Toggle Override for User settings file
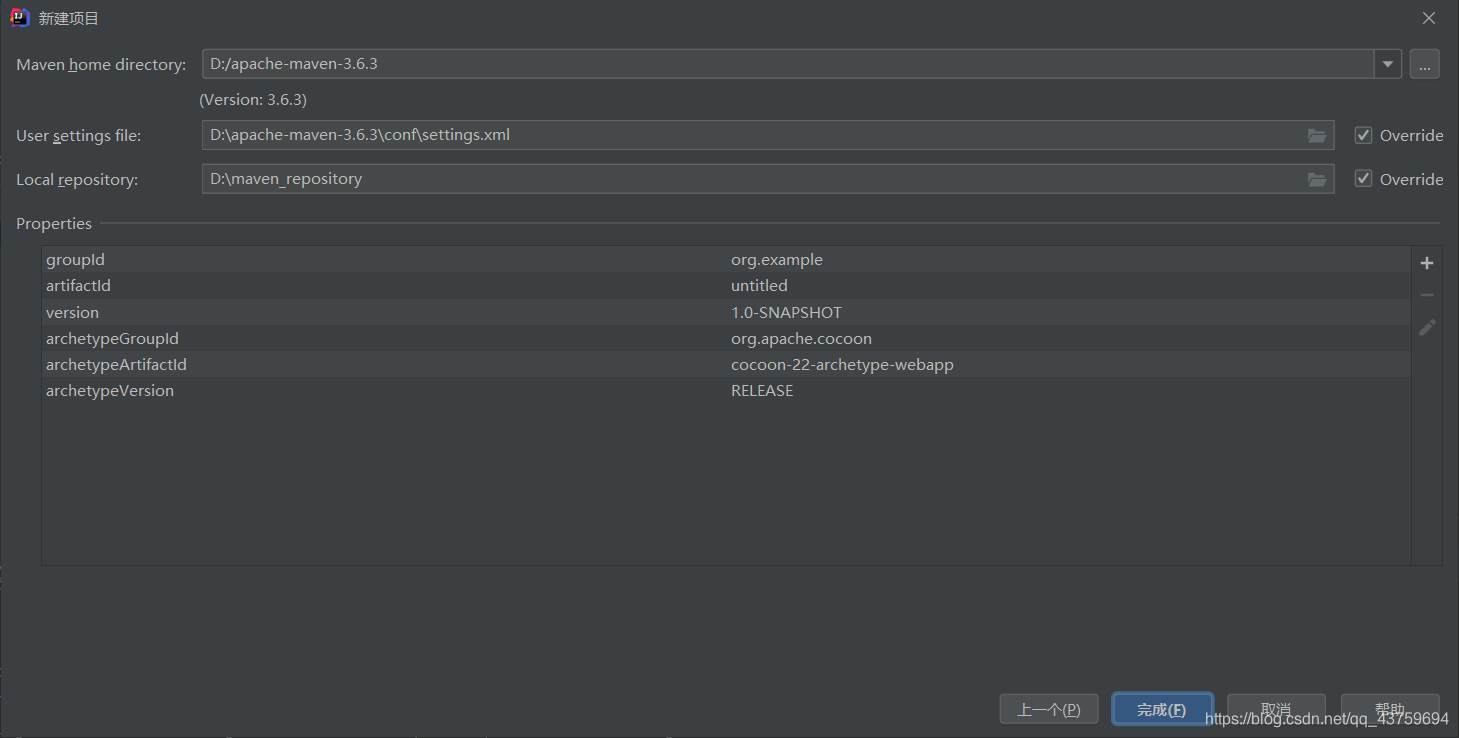 coord(1363,135)
